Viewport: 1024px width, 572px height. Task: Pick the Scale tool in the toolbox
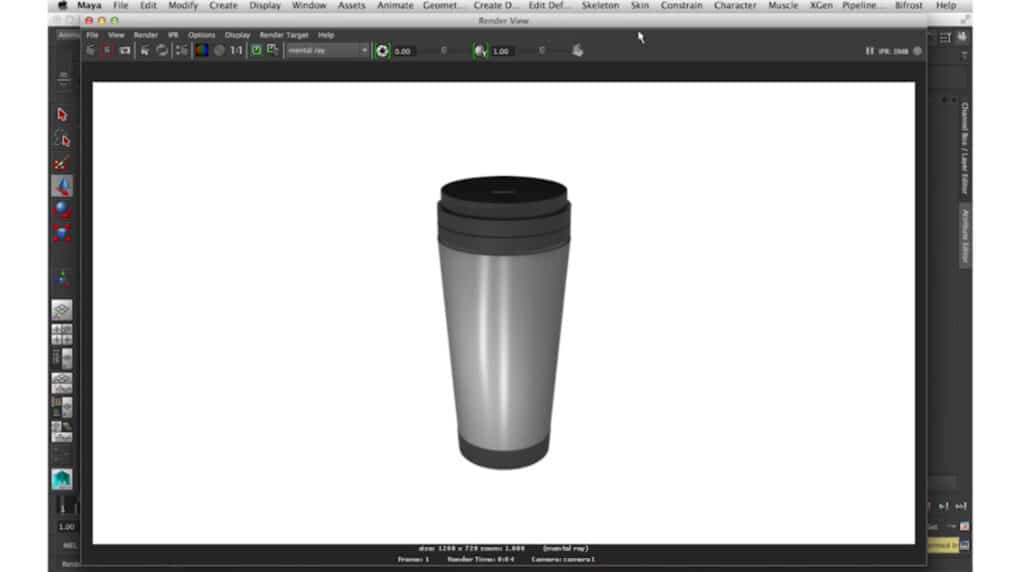tap(62, 233)
